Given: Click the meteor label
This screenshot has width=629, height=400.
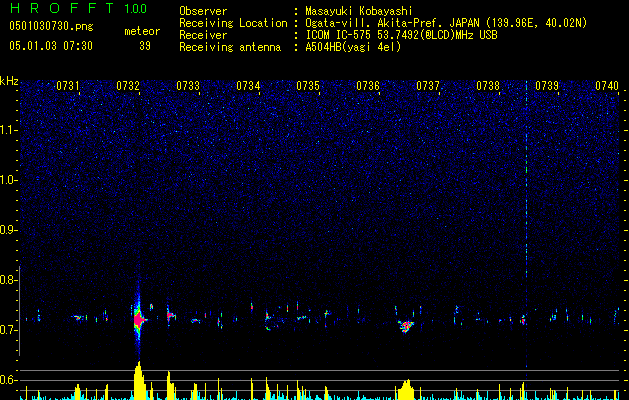Looking at the screenshot, I should point(142,31).
